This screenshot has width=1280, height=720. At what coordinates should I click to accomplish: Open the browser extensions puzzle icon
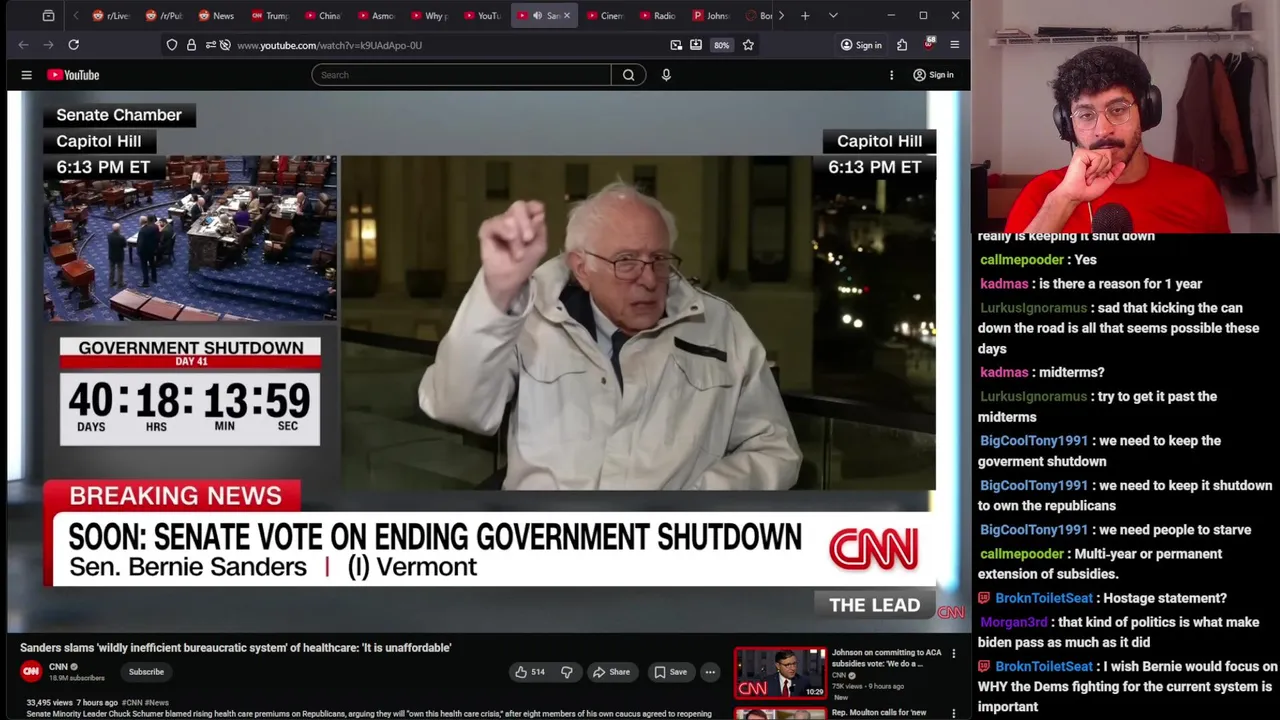click(902, 45)
